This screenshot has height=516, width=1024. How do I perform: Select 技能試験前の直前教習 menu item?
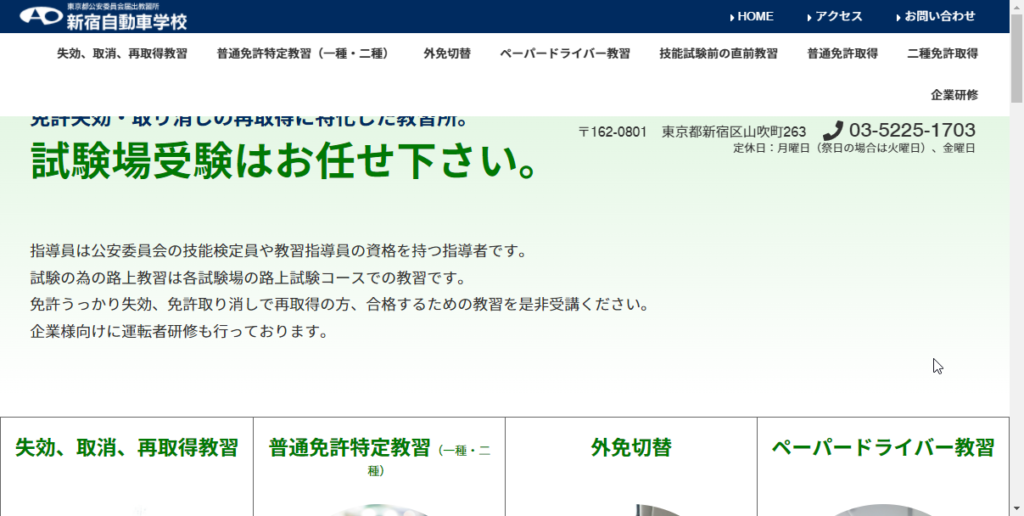[718, 54]
